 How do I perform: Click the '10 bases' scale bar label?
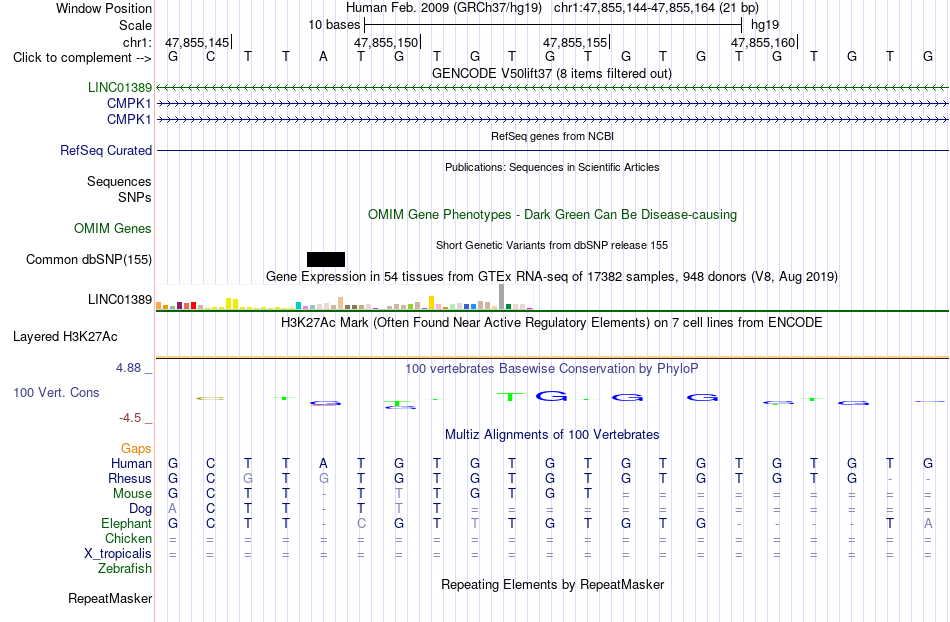(334, 25)
